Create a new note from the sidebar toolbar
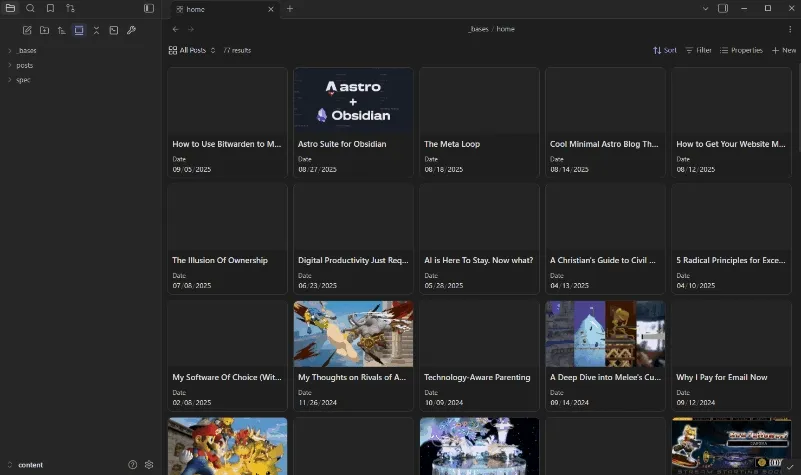 click(27, 30)
